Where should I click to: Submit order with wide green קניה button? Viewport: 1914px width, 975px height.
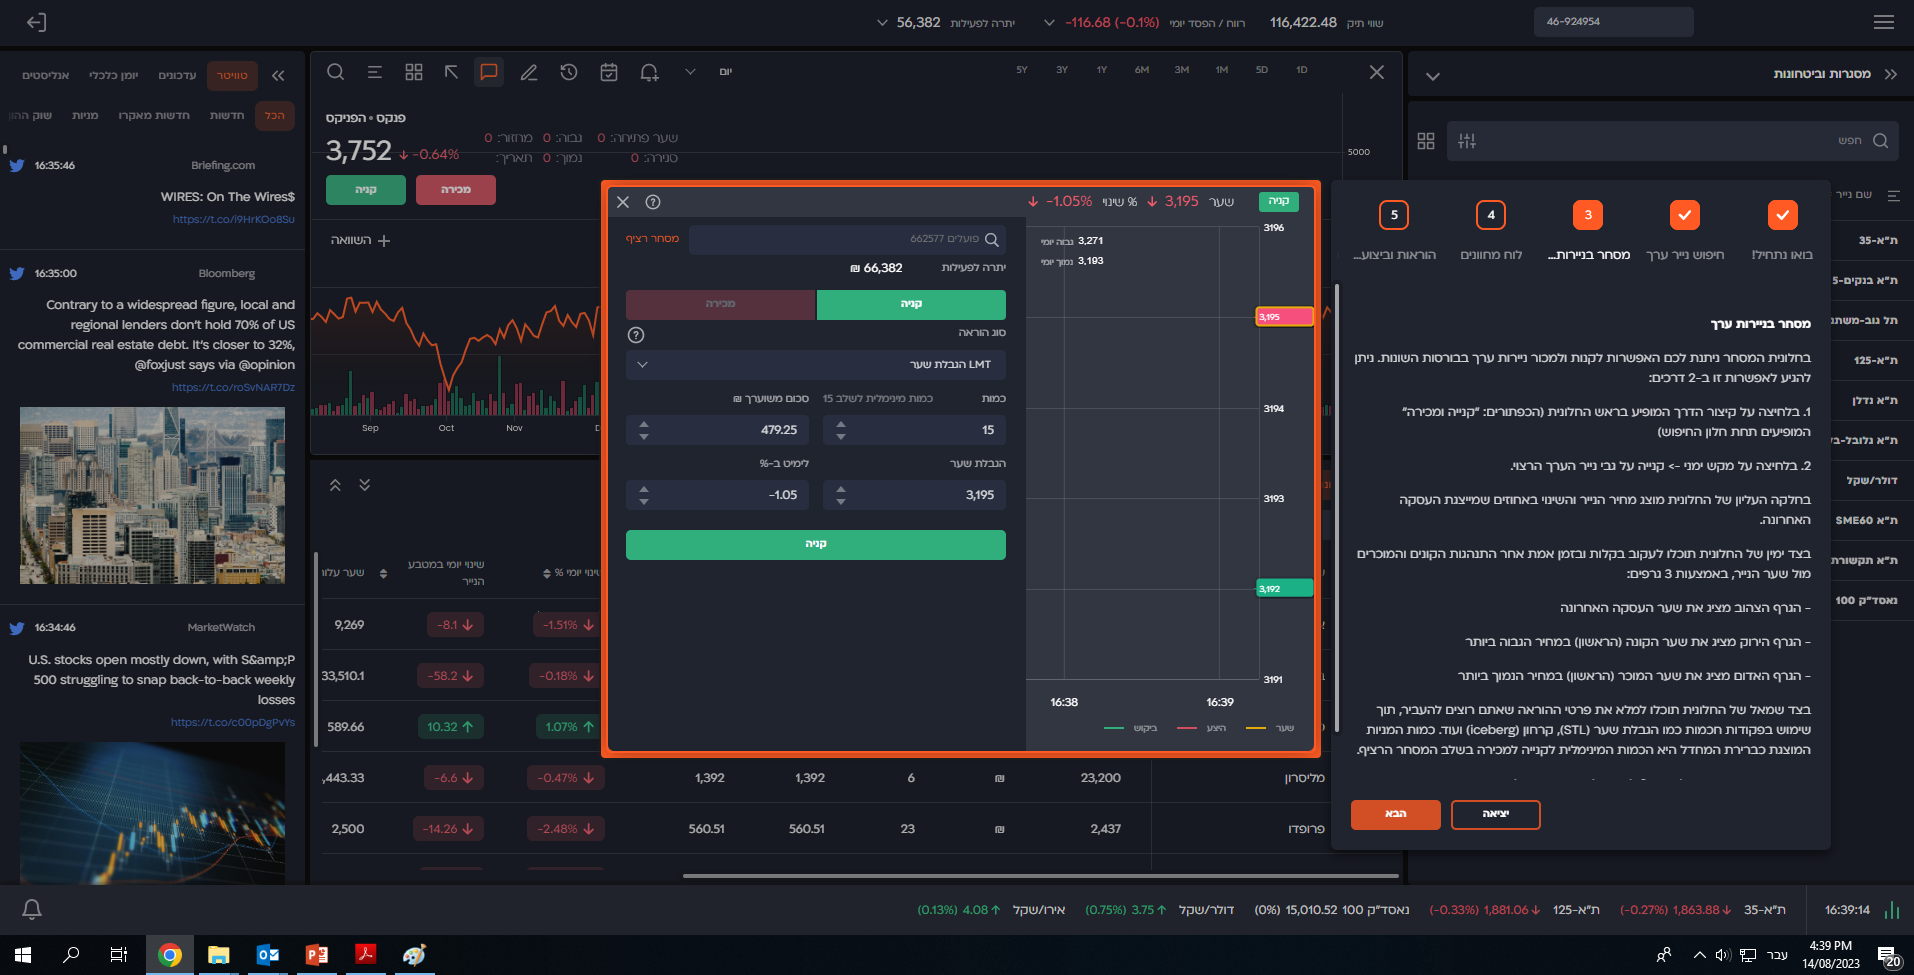[x=815, y=544]
